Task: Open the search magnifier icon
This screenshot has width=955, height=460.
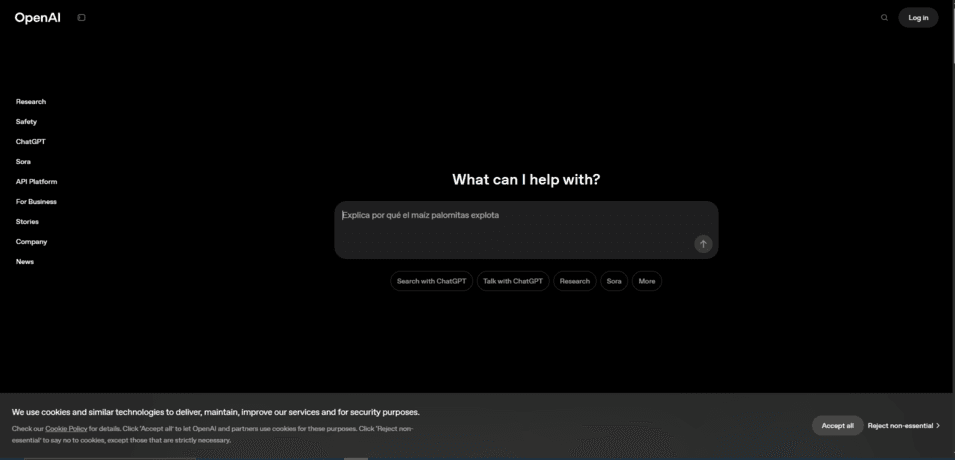Action: point(884,18)
